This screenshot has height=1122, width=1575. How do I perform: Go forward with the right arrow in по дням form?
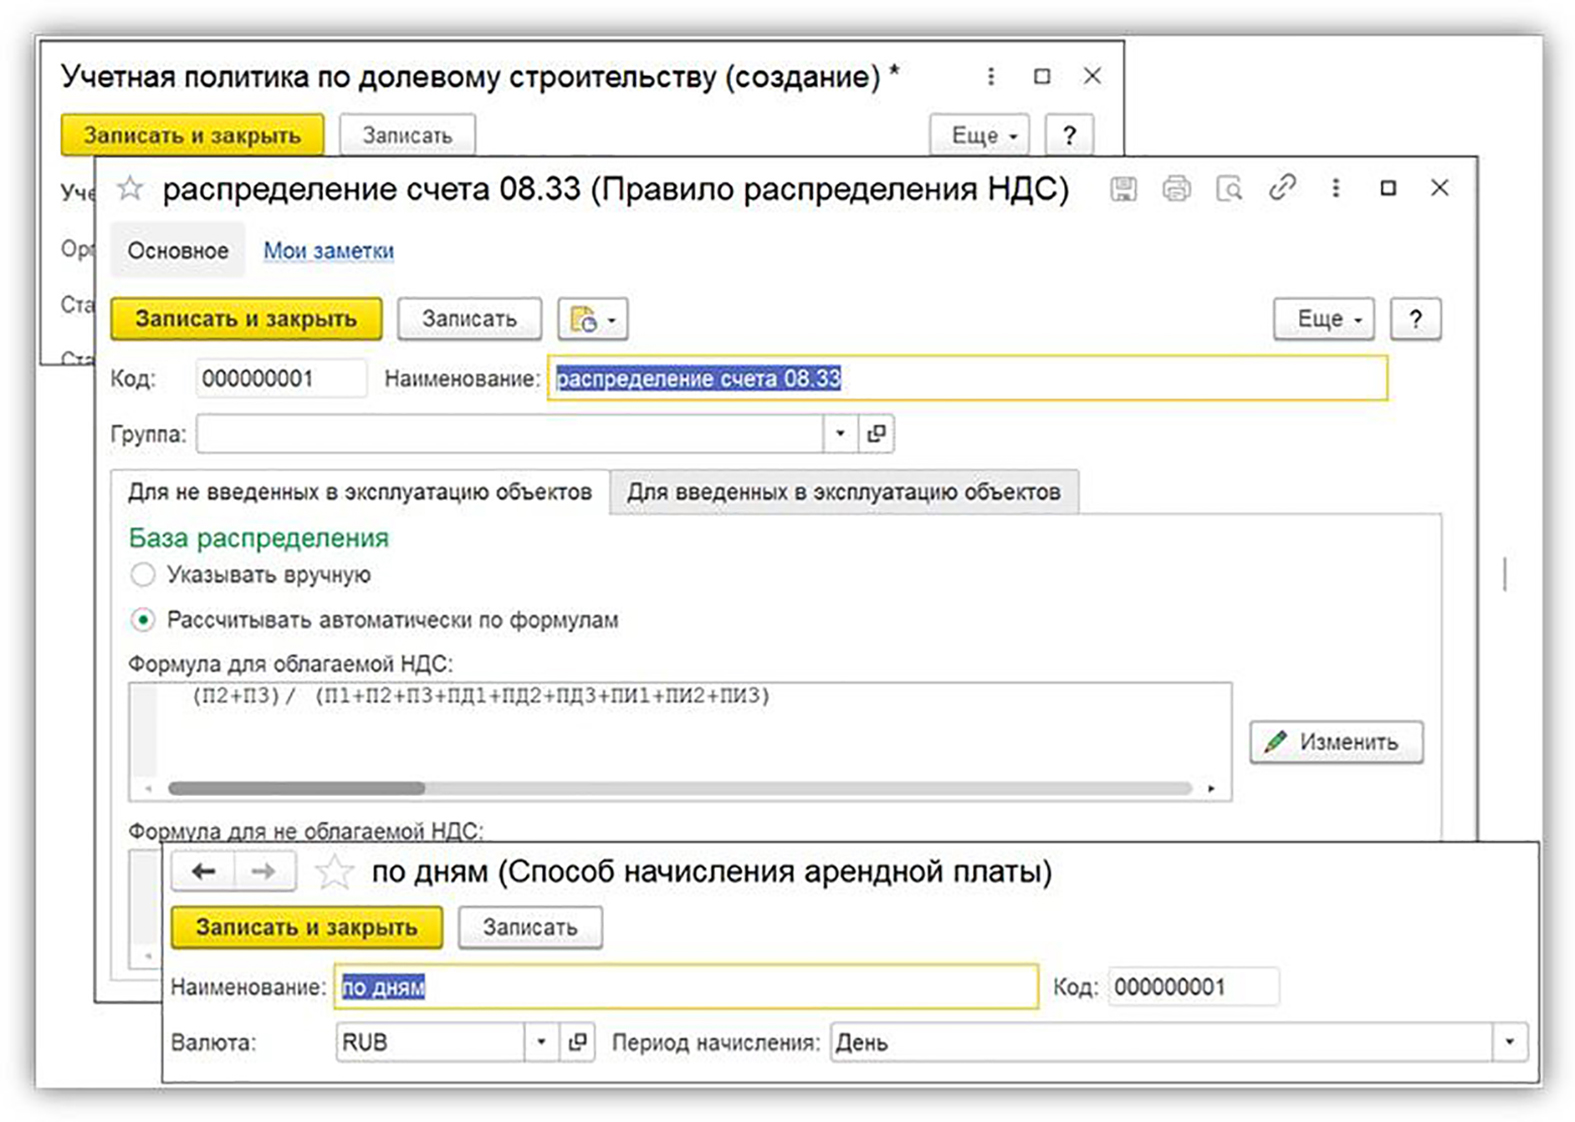point(264,872)
